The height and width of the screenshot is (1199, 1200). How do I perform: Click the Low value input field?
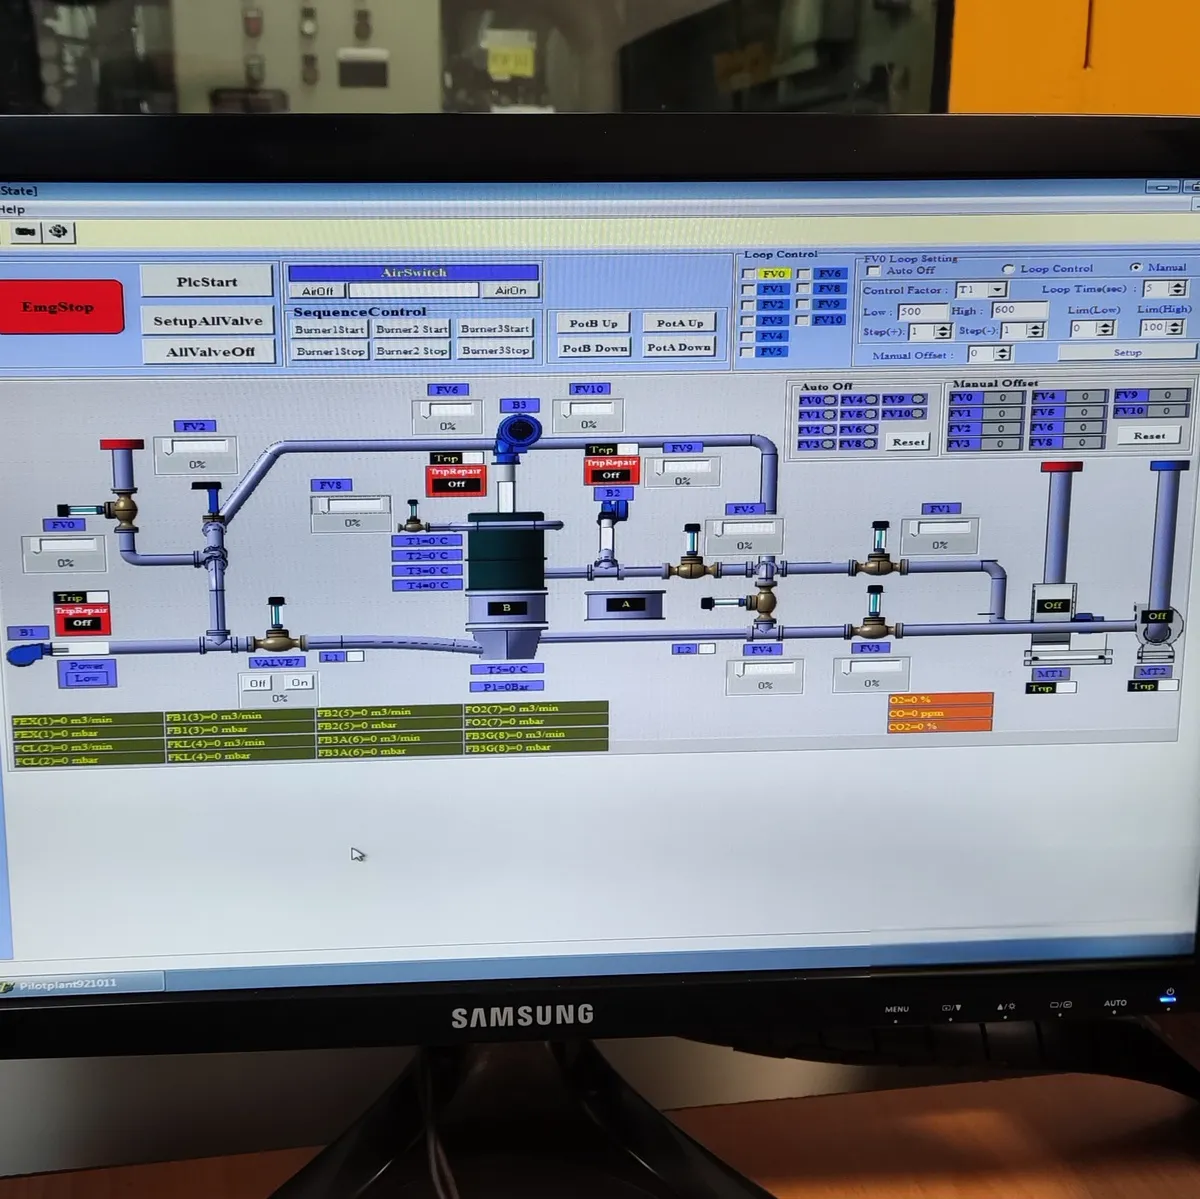tap(921, 311)
